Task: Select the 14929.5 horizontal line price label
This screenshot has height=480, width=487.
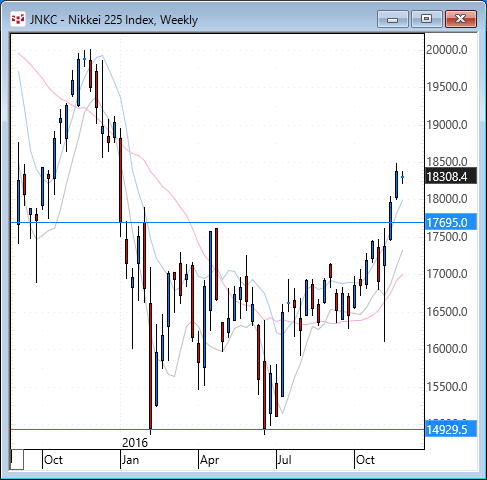Action: [451, 429]
